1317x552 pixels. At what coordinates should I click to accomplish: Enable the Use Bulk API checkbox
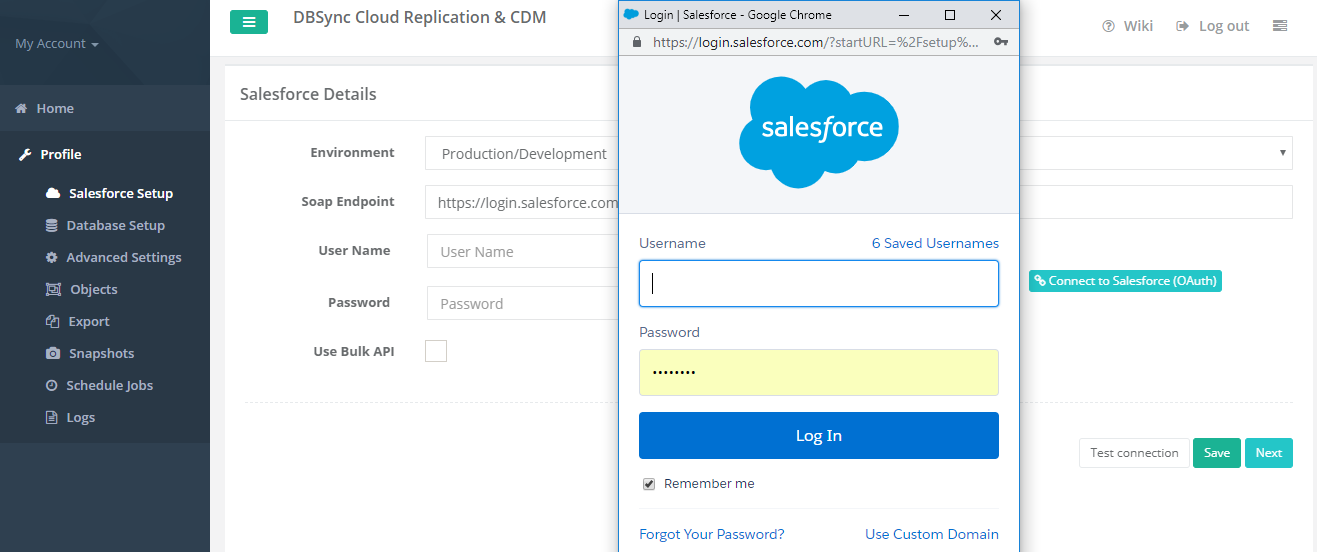[436, 351]
